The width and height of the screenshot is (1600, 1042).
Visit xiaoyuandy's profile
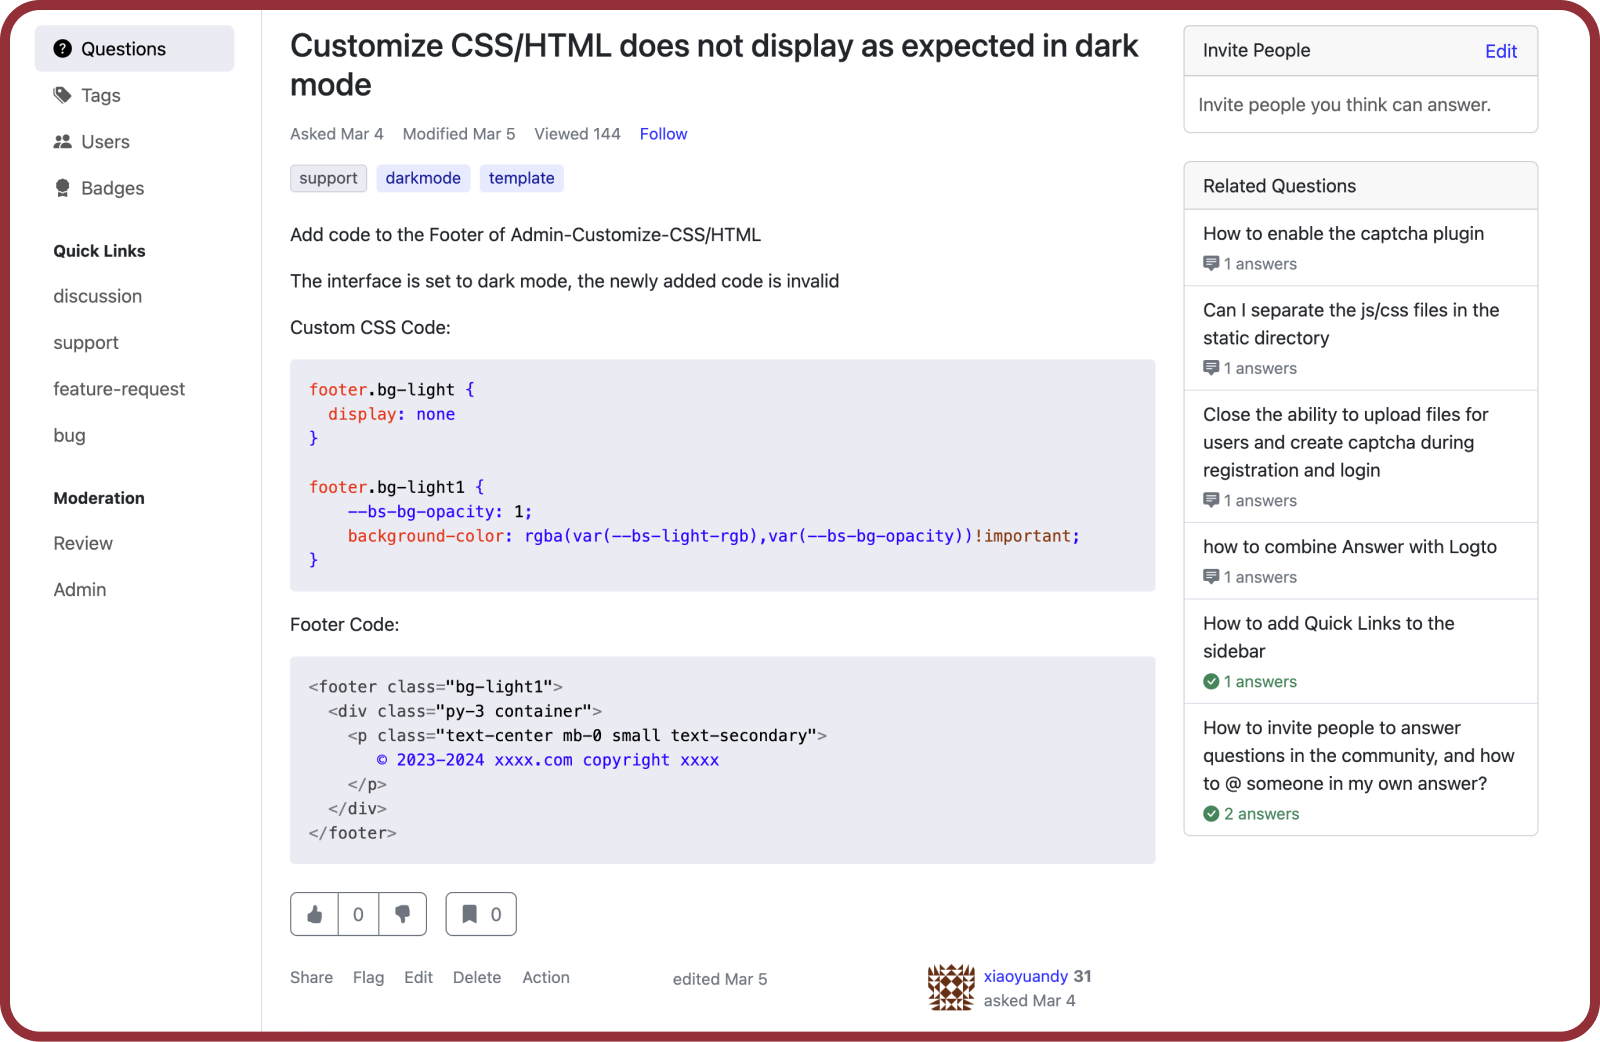1026,976
